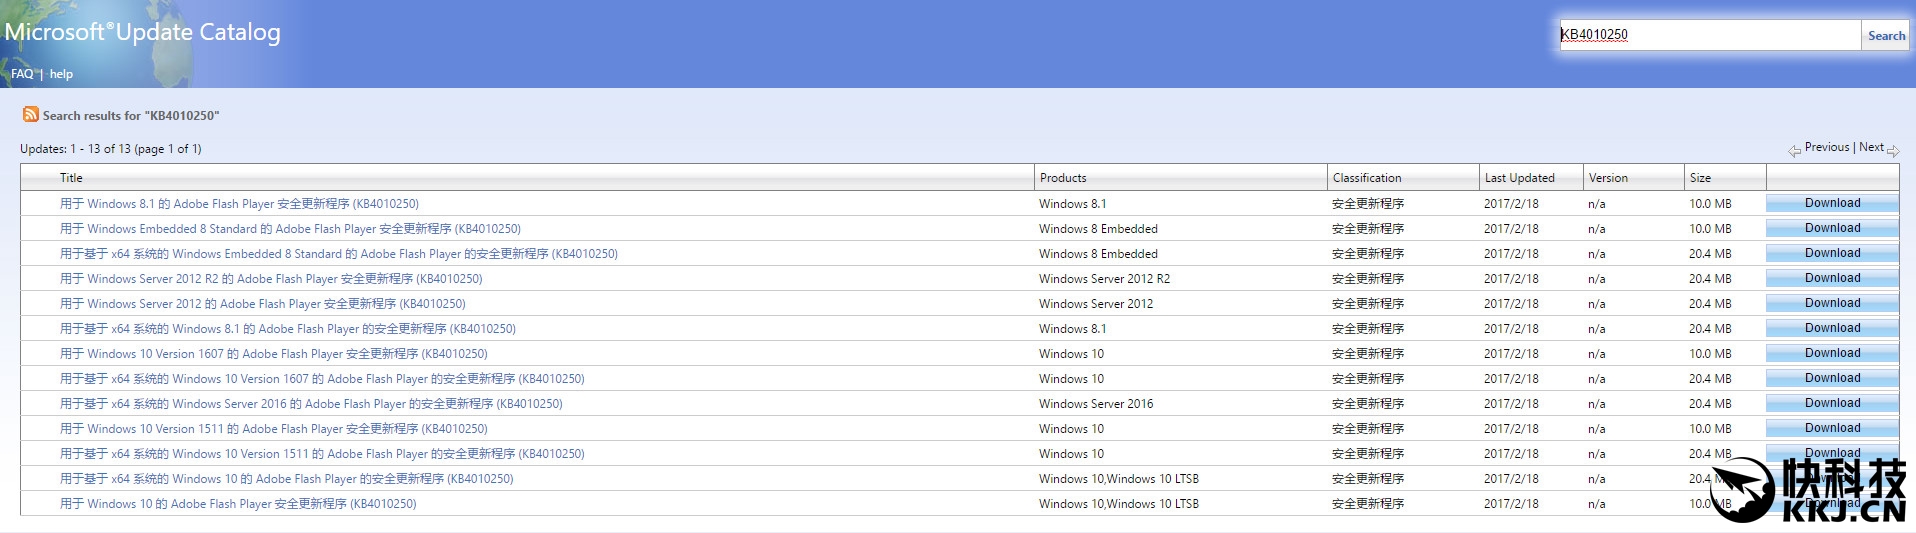Click the Previous page arrow icon

coord(1794,150)
